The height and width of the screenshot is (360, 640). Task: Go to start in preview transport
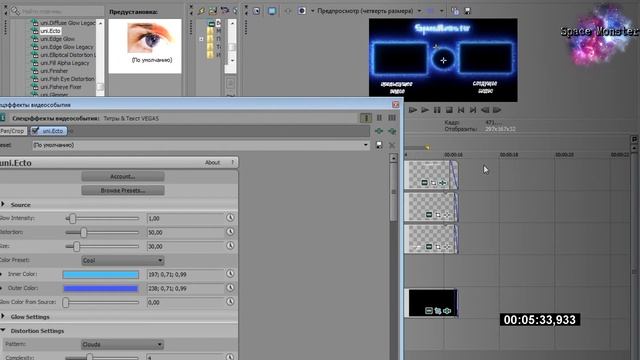pos(461,110)
